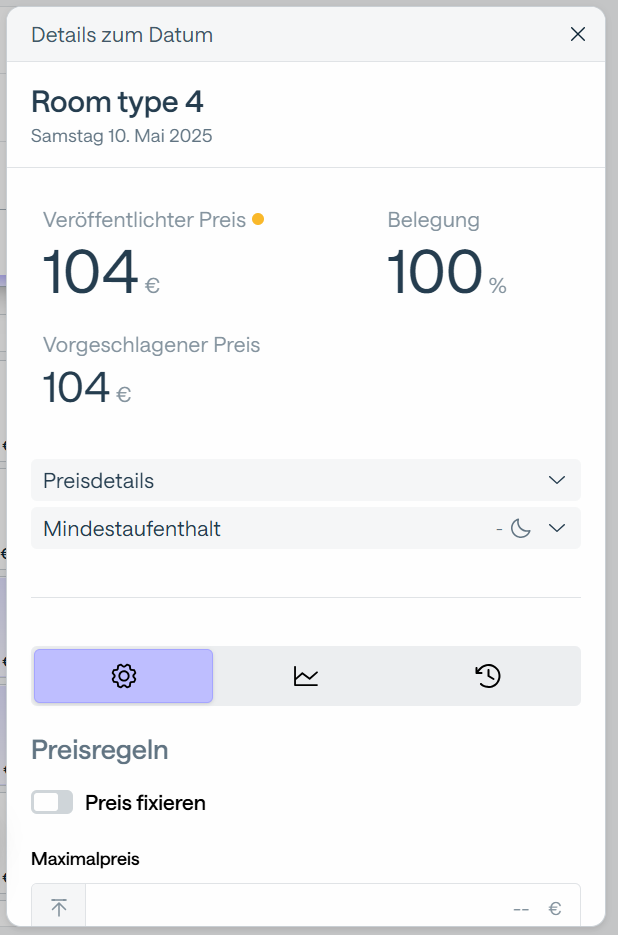Expand Preisdetails with its chevron arrow
The height and width of the screenshot is (935, 618).
557,480
